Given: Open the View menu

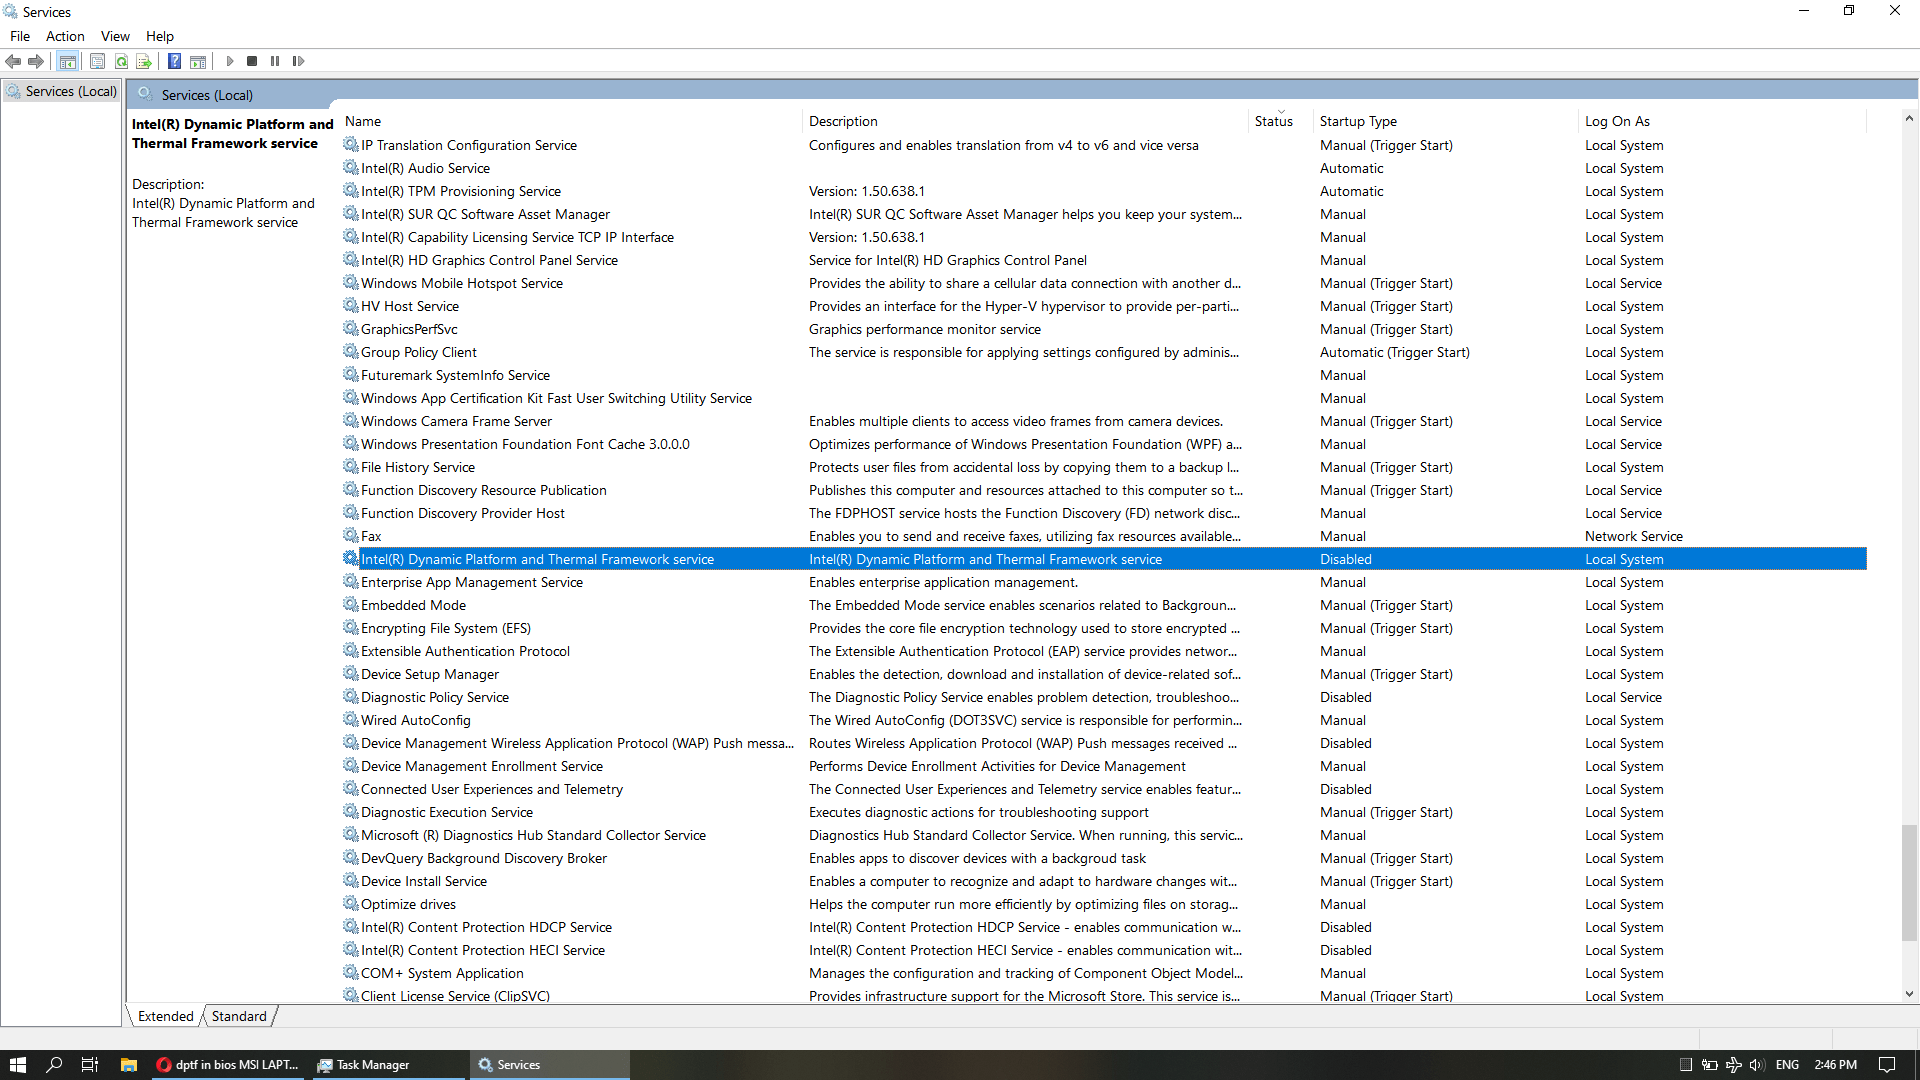Looking at the screenshot, I should [x=115, y=36].
